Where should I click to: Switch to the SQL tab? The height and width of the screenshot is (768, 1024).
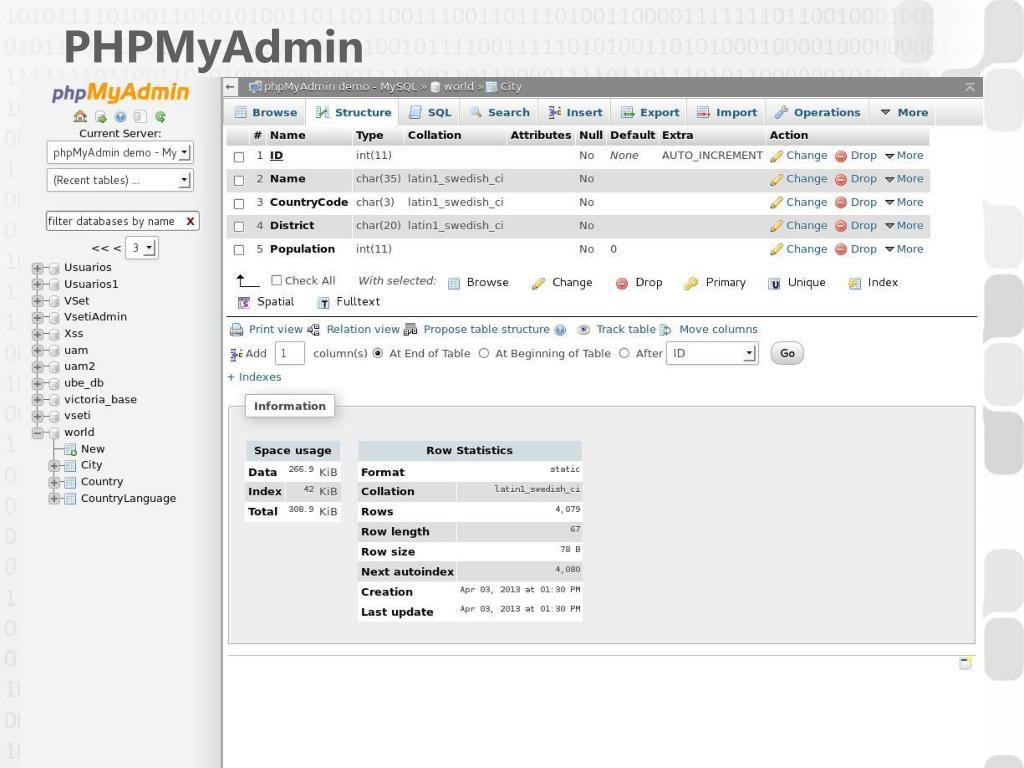tap(430, 112)
